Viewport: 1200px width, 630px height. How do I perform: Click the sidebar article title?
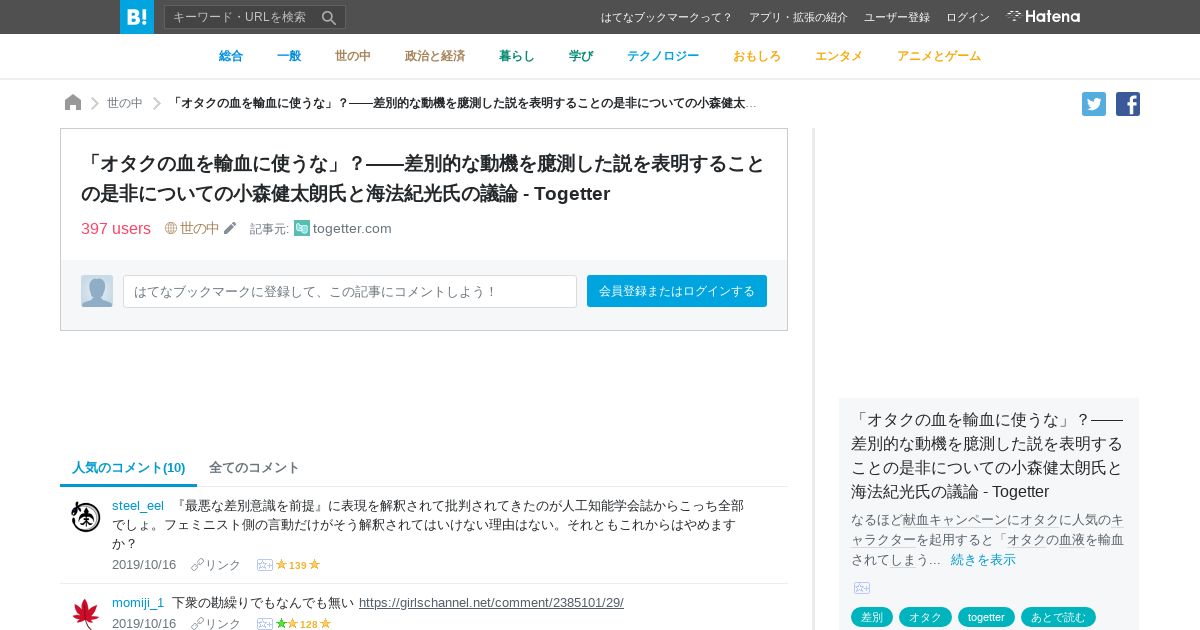[987, 455]
